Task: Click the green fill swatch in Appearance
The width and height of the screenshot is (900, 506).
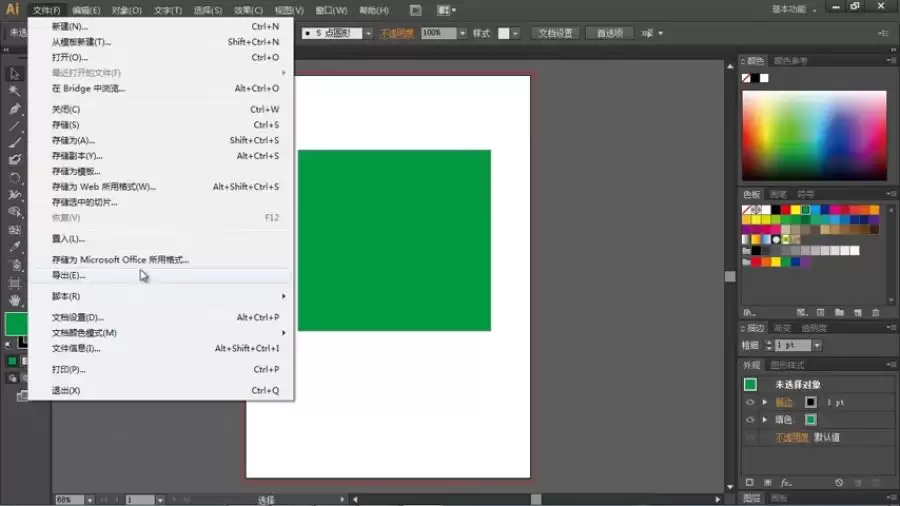Action: (x=810, y=419)
